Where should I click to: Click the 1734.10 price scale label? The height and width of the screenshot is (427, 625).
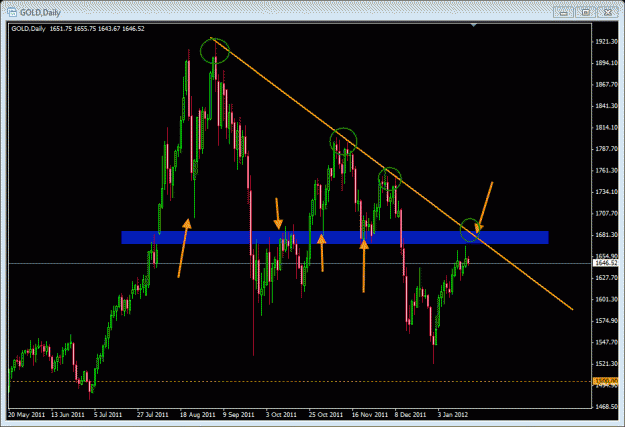pos(606,192)
